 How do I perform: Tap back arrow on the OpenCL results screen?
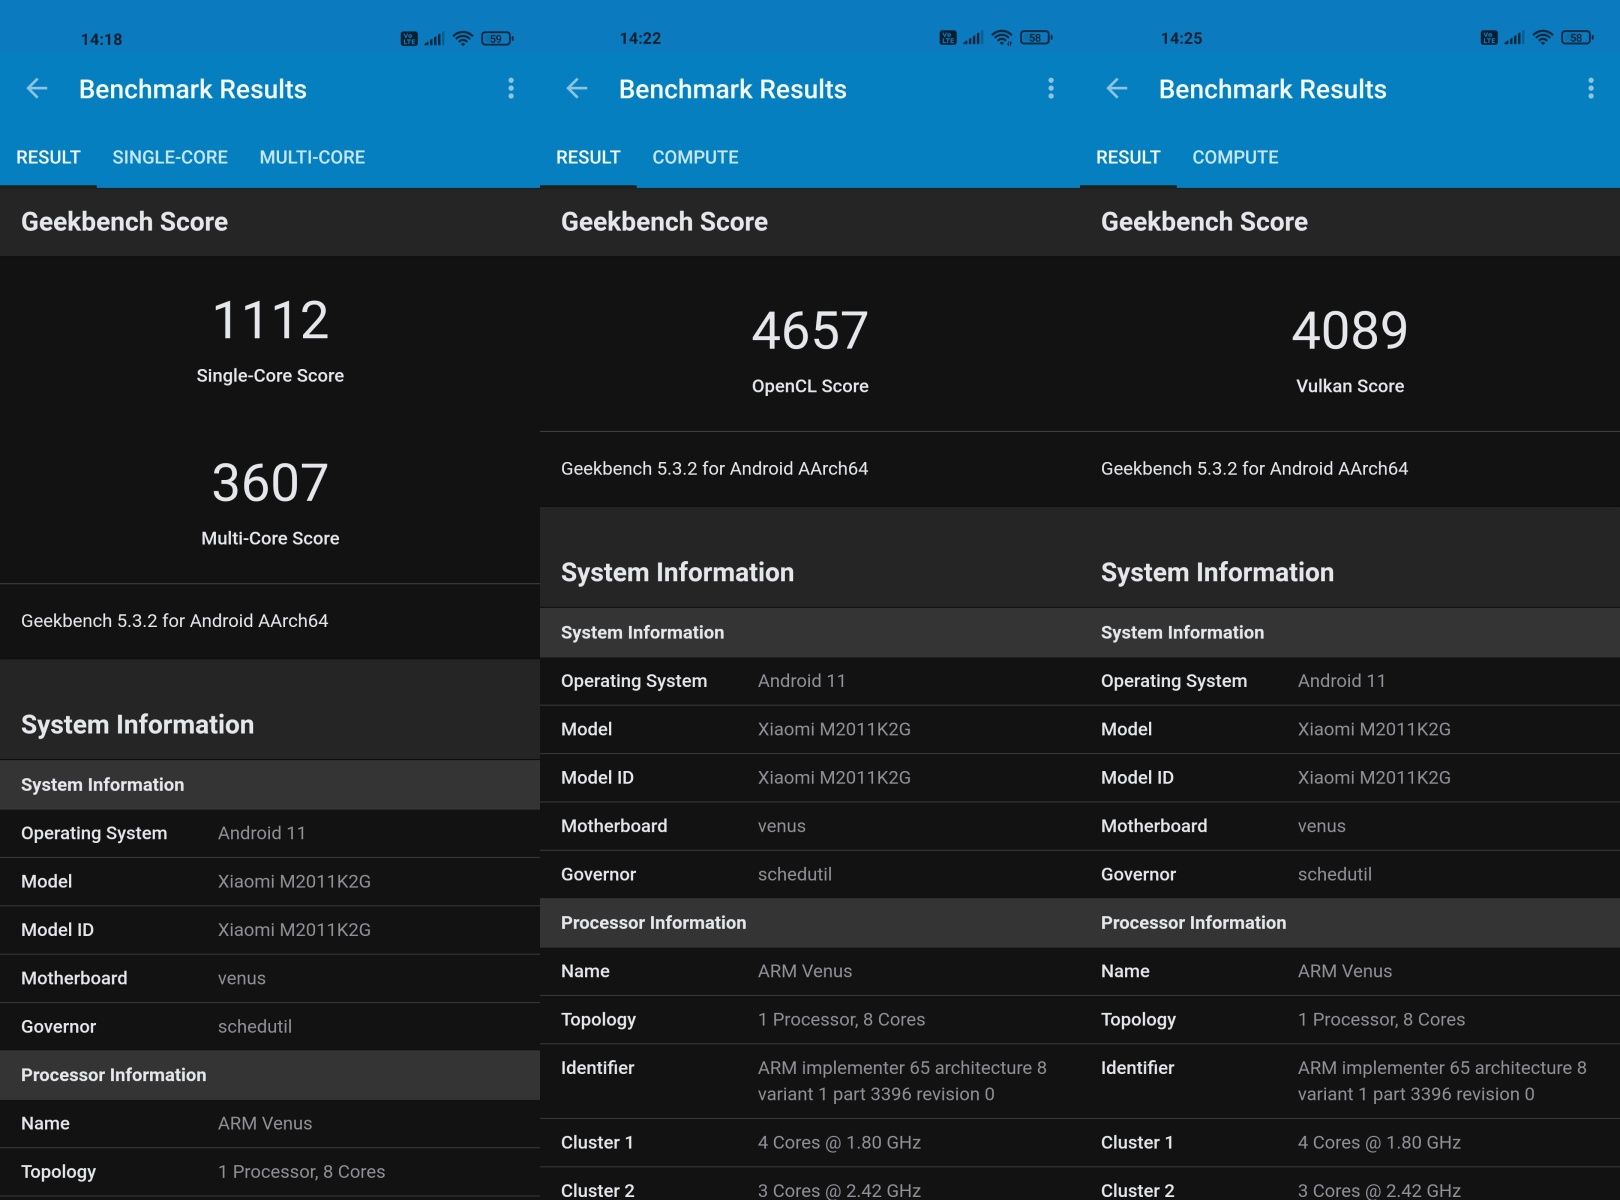[577, 89]
